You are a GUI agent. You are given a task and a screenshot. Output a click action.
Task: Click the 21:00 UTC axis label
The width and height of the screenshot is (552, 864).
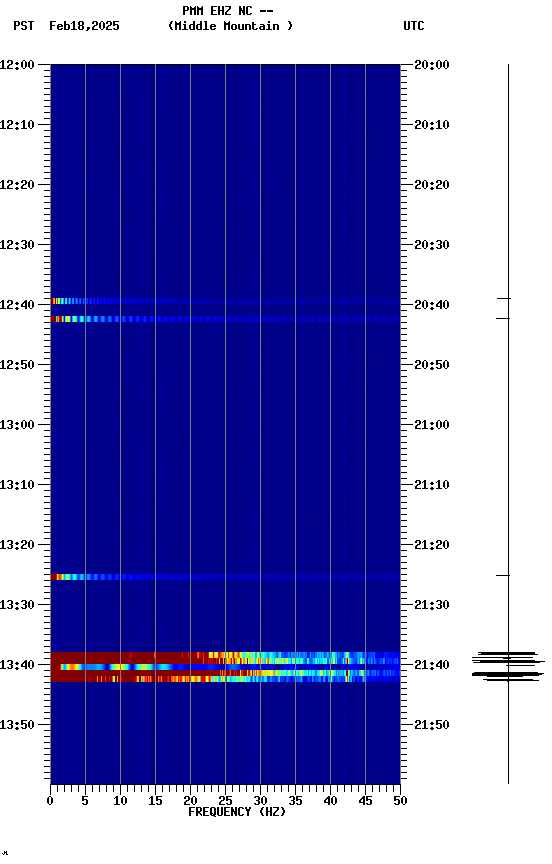tap(432, 425)
